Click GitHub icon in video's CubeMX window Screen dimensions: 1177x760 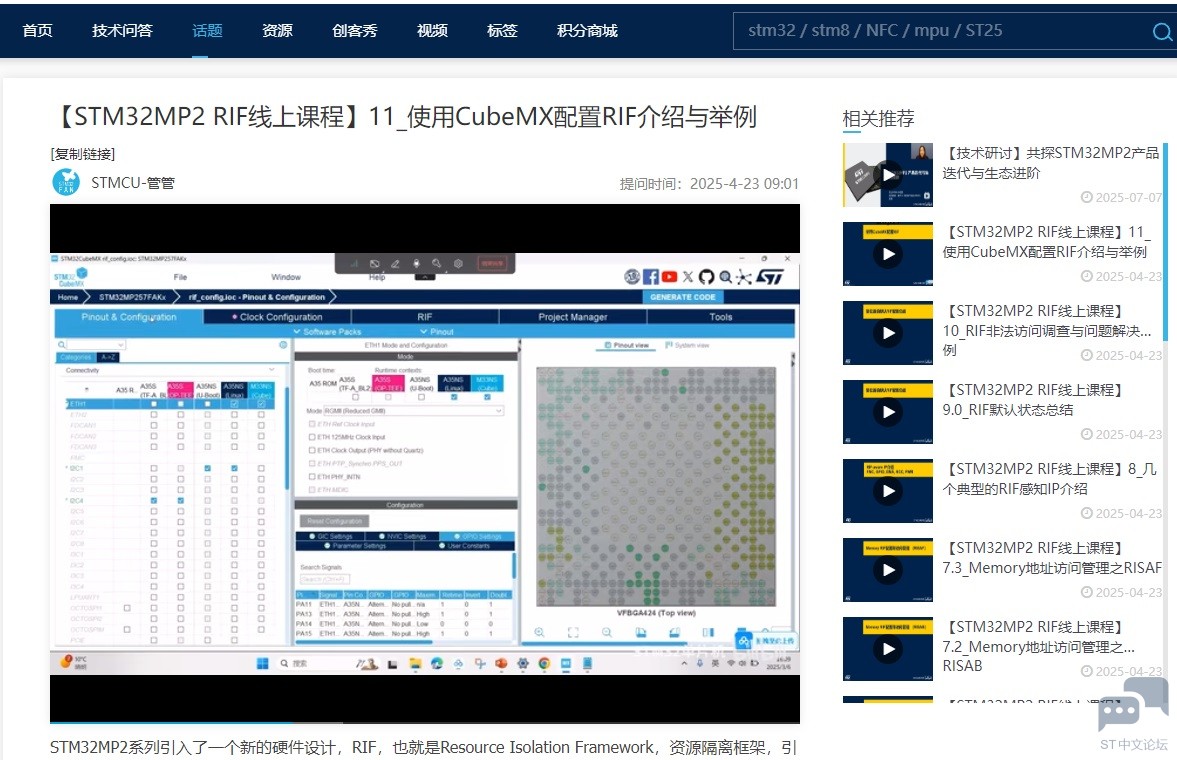tap(706, 277)
